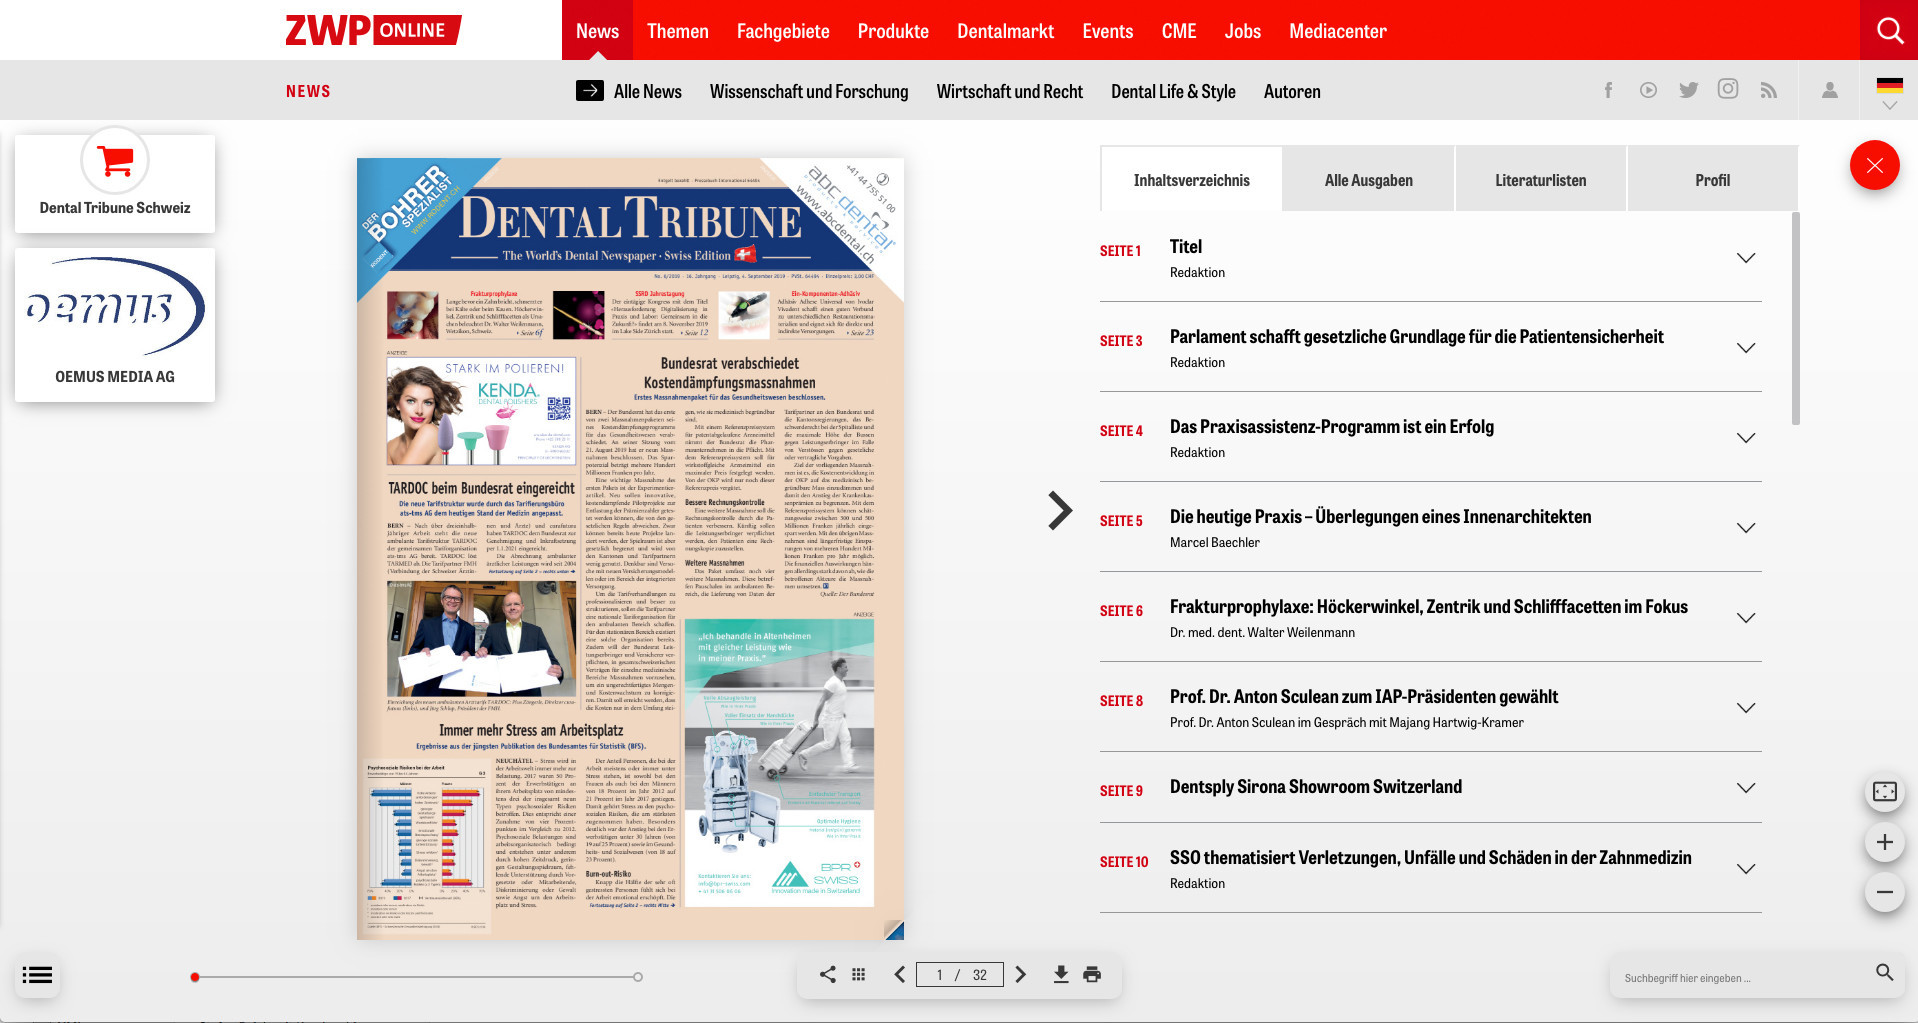
Task: Click the ZWP Online logo
Action: [x=373, y=30]
